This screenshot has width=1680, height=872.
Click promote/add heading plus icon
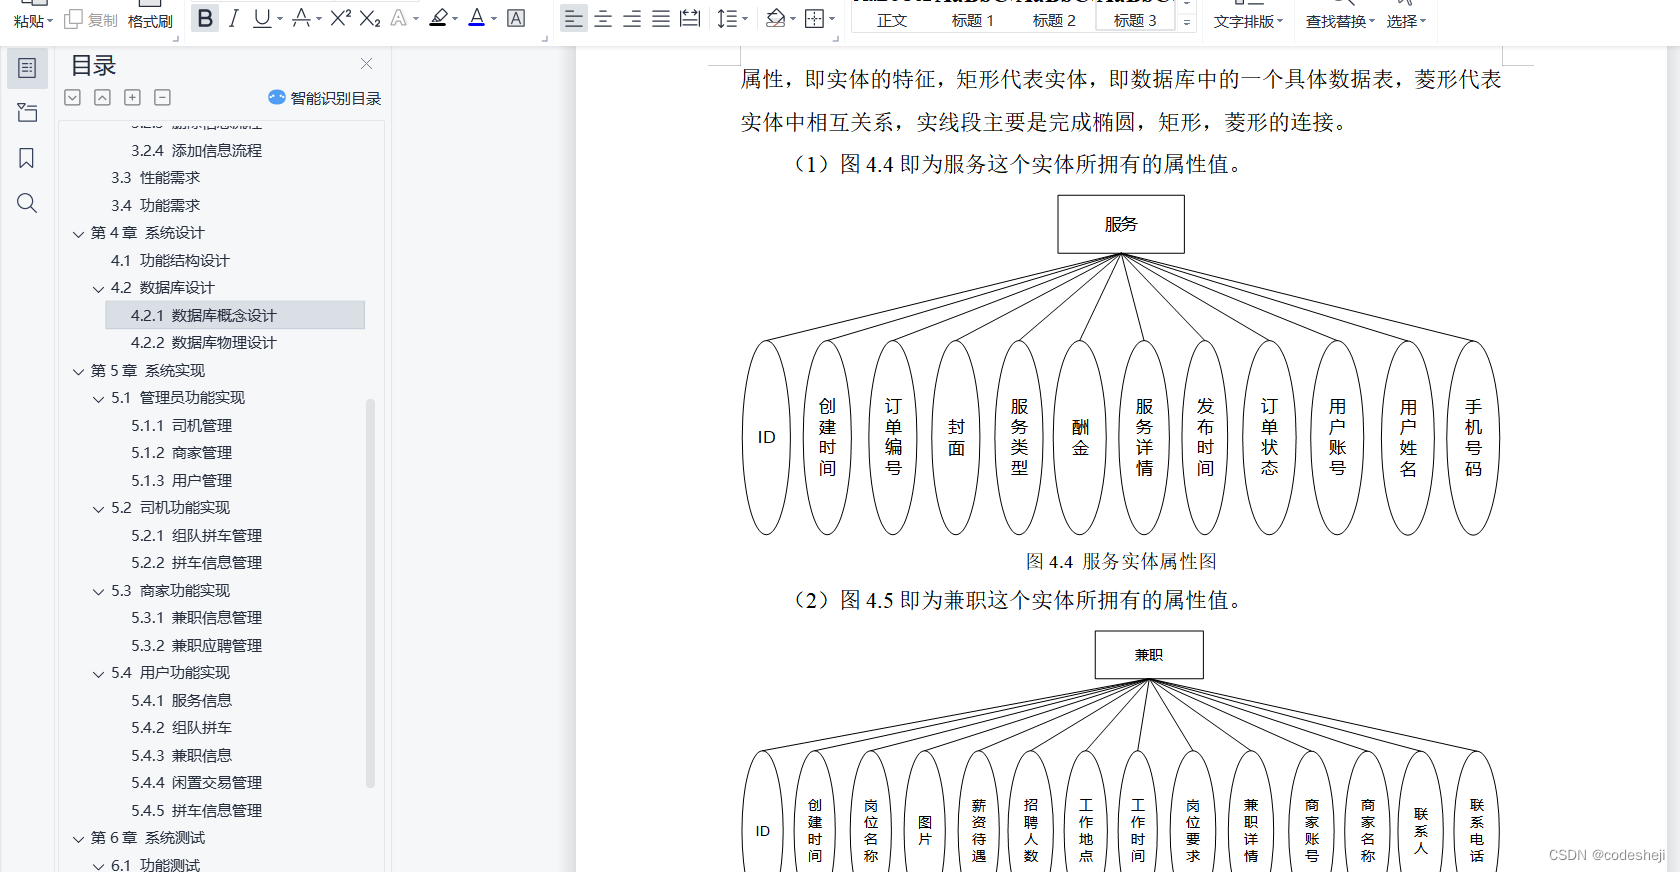(x=132, y=97)
